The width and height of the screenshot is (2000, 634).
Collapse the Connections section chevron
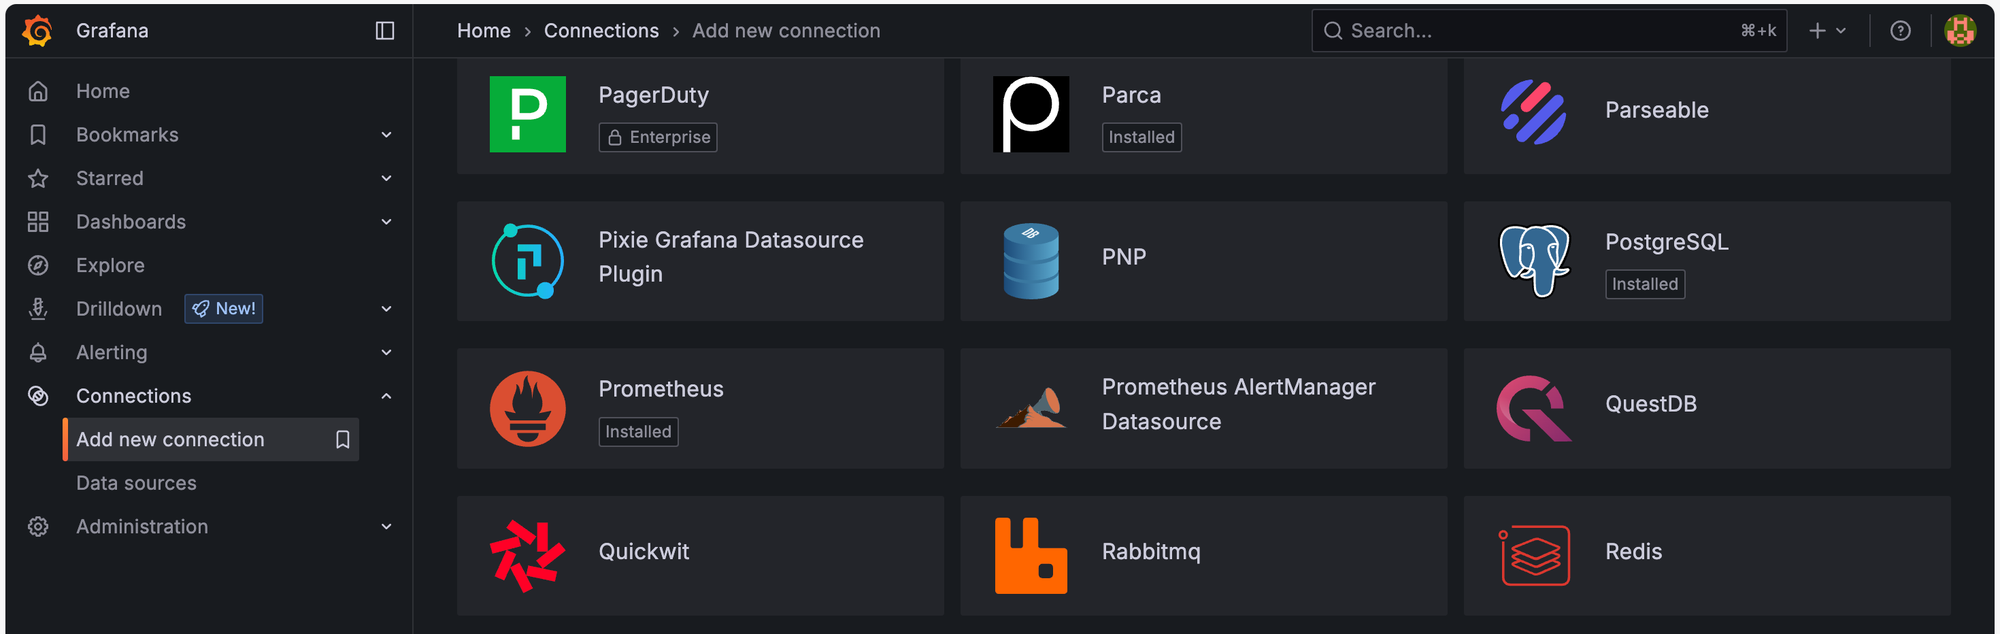pyautogui.click(x=386, y=396)
